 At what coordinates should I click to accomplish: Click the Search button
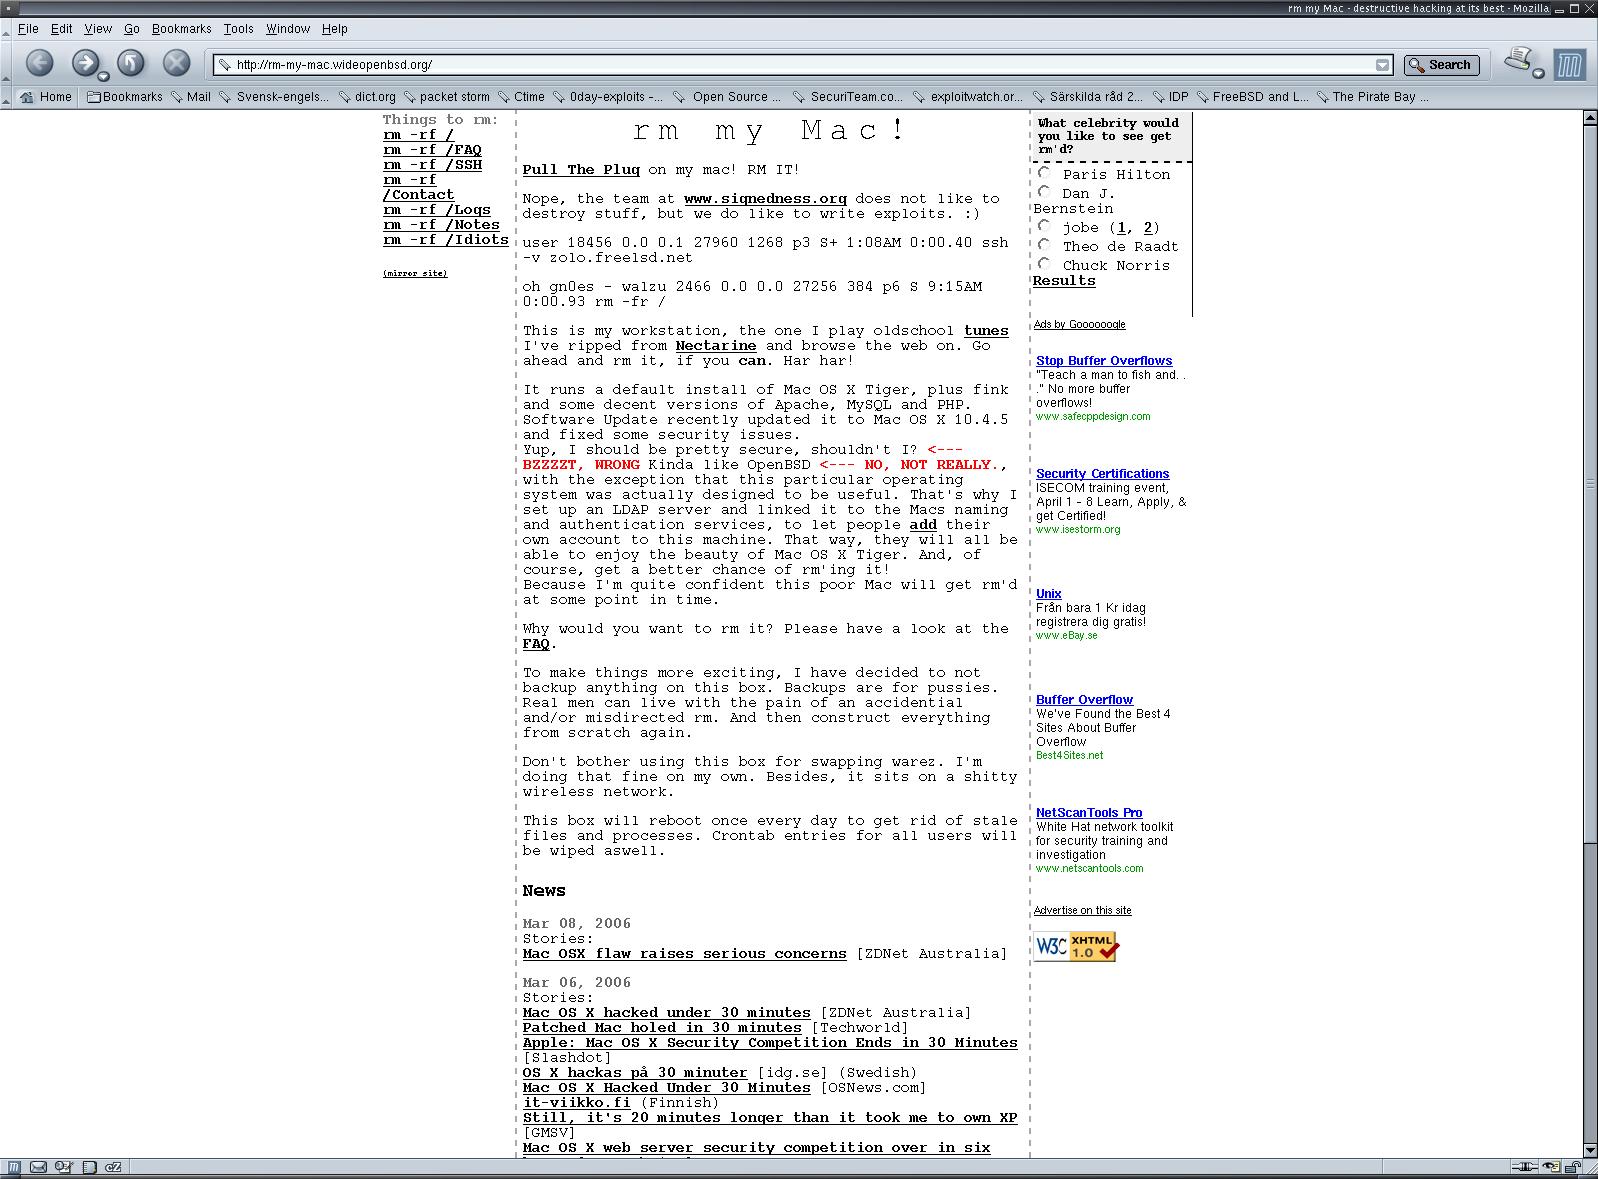click(x=1442, y=65)
